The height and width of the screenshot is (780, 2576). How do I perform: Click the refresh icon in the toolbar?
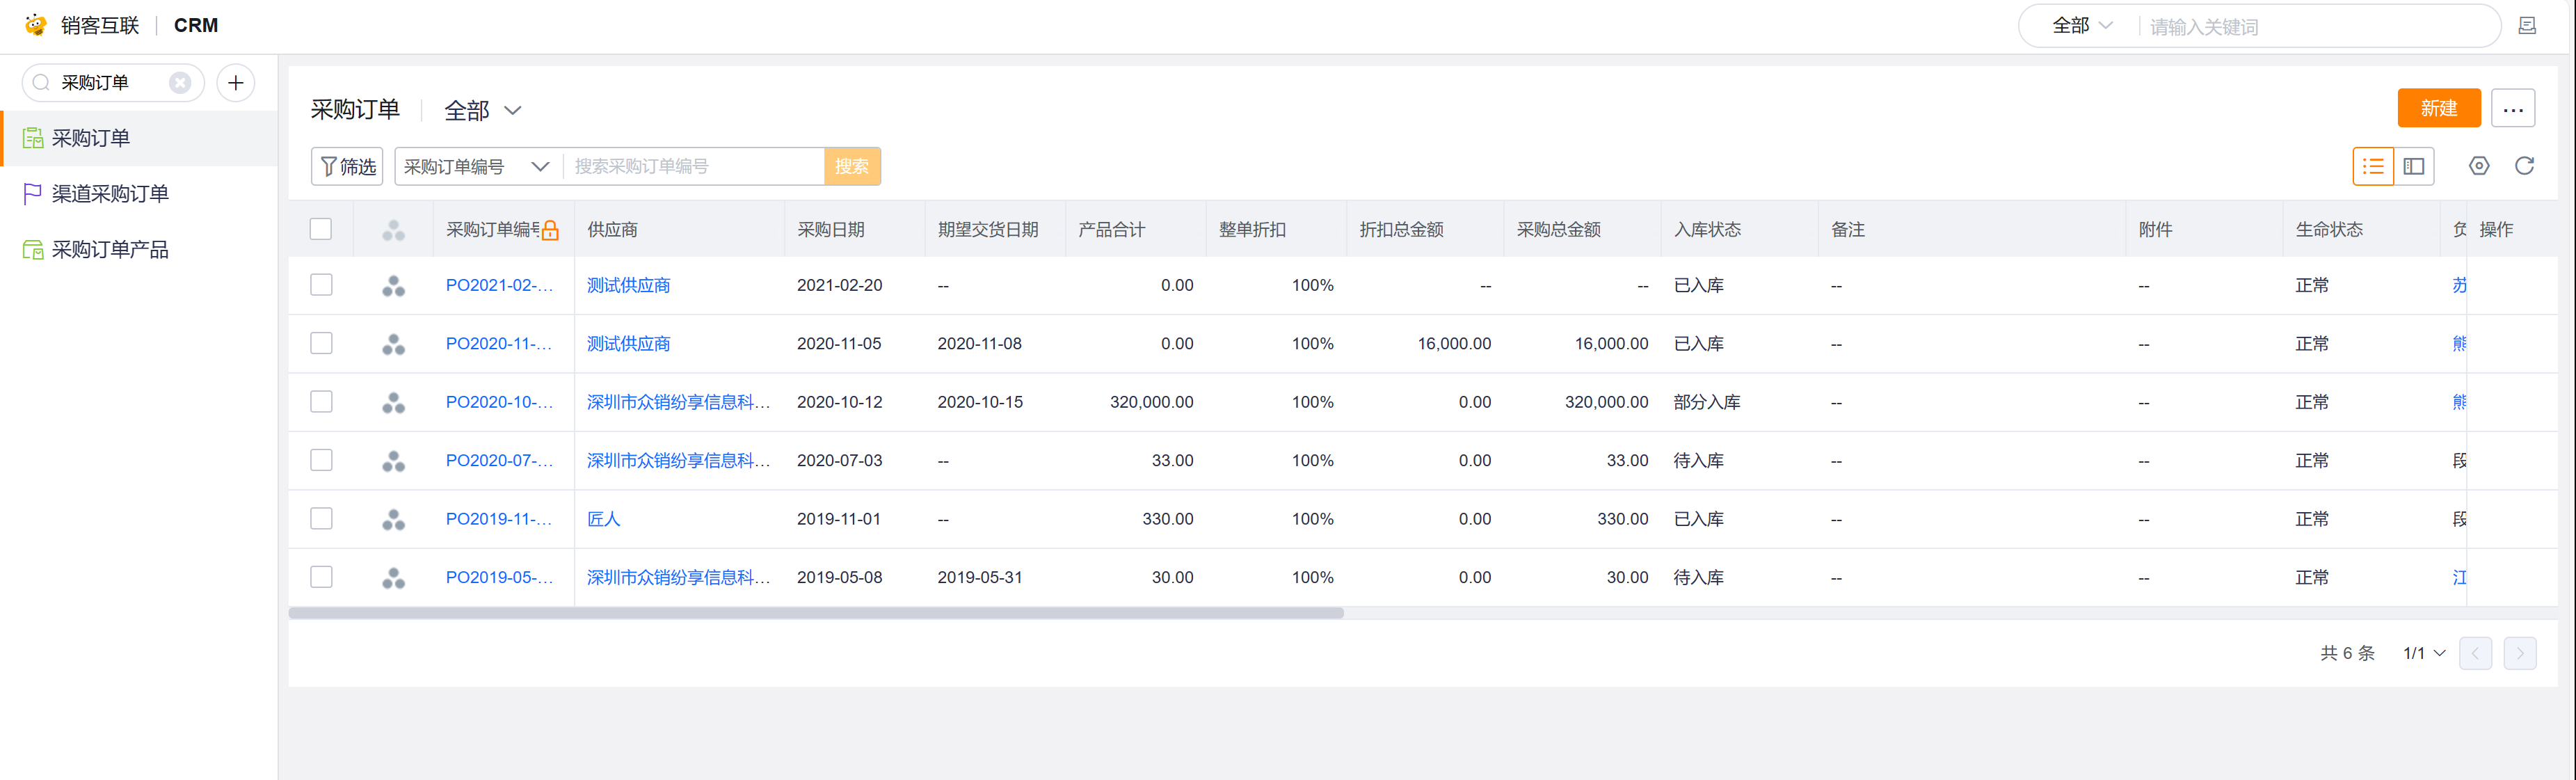click(x=2523, y=166)
